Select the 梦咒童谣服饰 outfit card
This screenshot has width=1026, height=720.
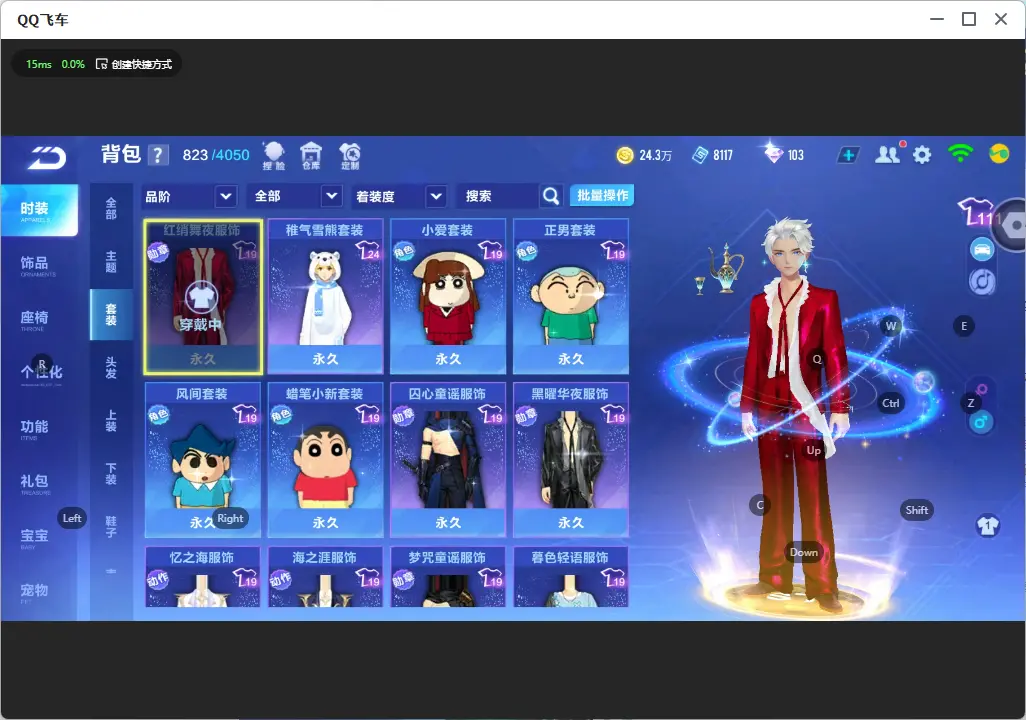(448, 577)
